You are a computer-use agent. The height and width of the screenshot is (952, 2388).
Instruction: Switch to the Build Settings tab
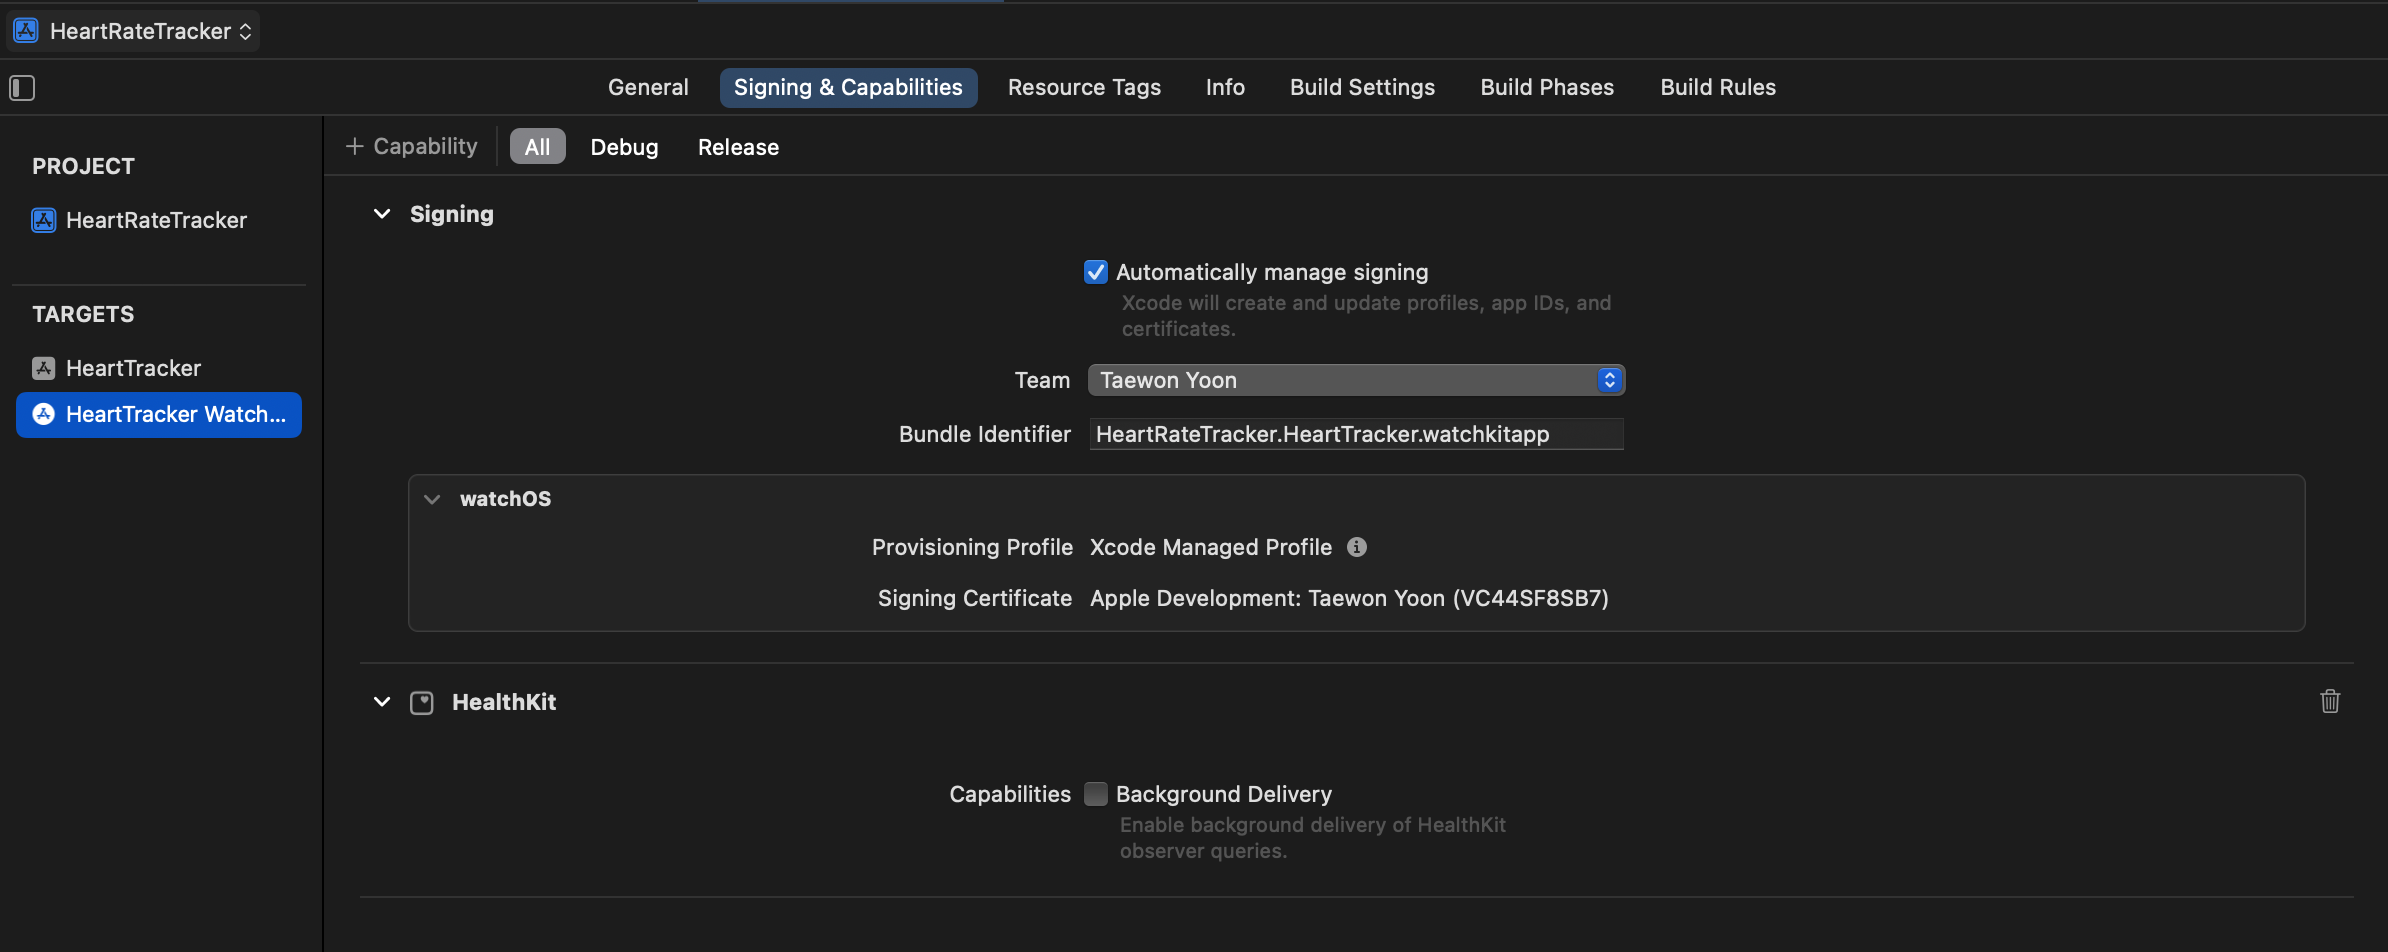click(x=1362, y=87)
